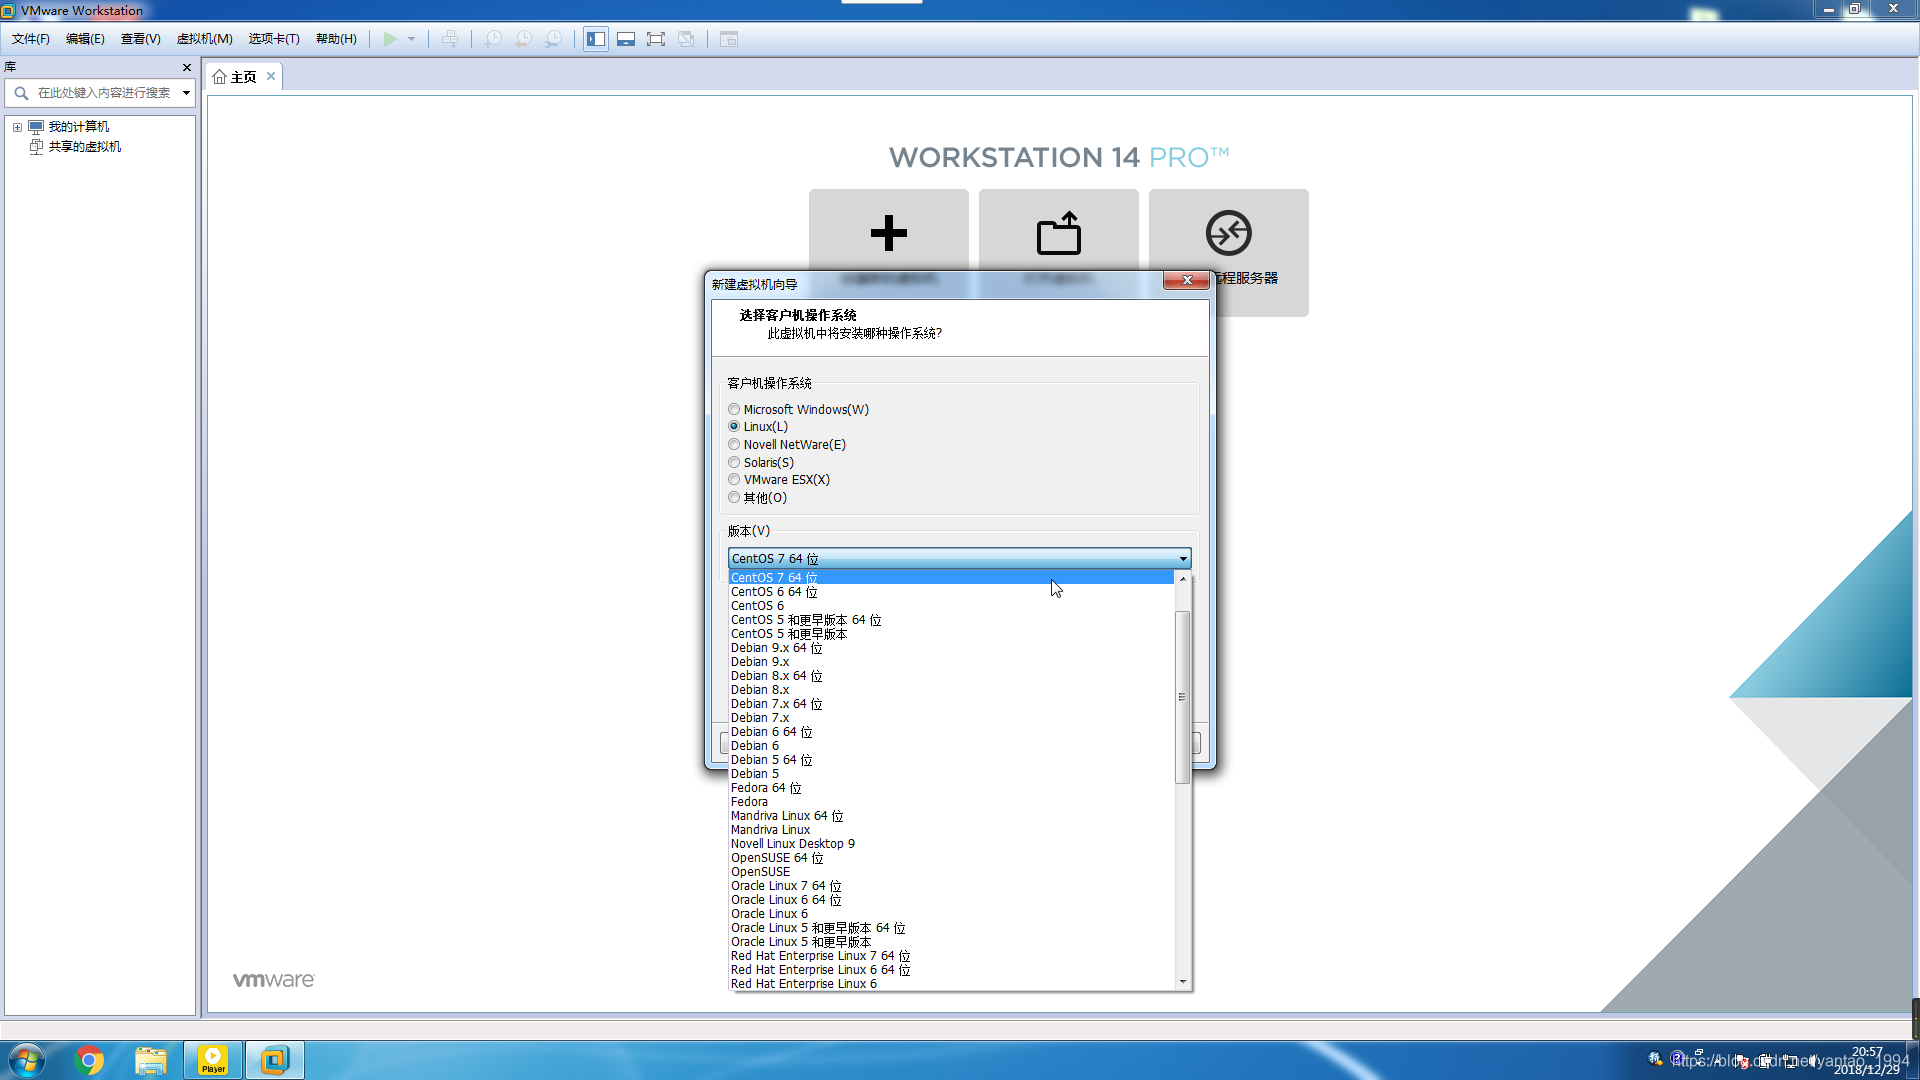The height and width of the screenshot is (1080, 1920).
Task: Choose Debian 9.x 64 位 from the list
Action: [x=951, y=648]
